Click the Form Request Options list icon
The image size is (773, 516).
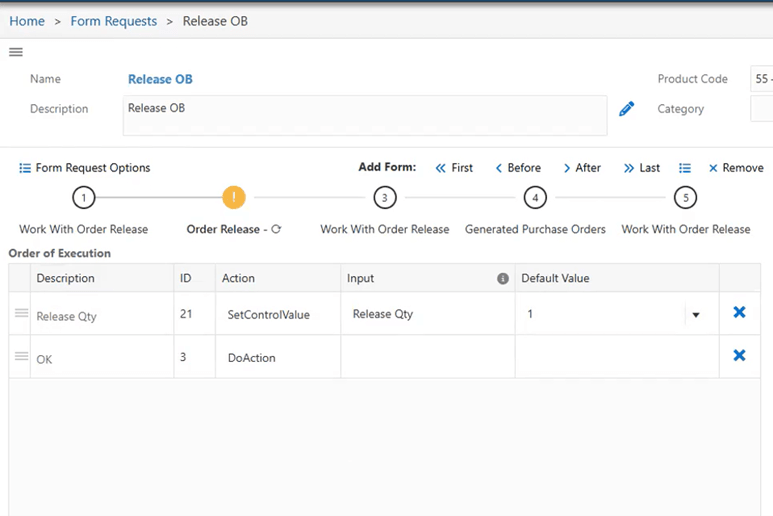pos(25,168)
